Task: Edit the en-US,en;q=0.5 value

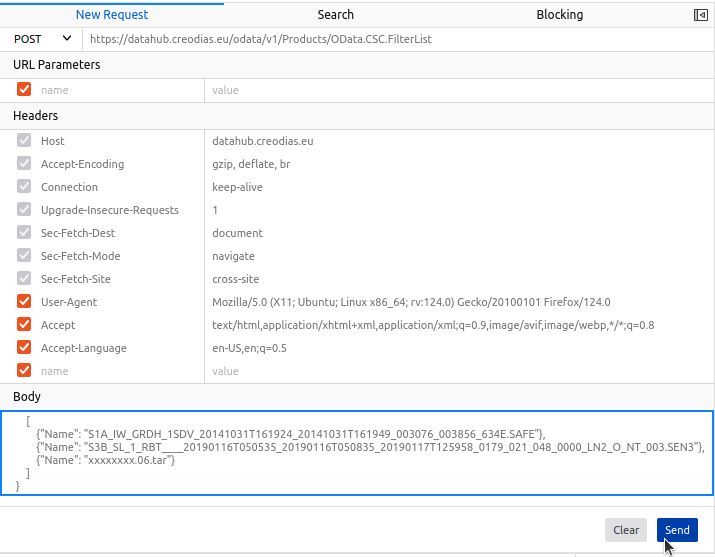Action: [249, 348]
